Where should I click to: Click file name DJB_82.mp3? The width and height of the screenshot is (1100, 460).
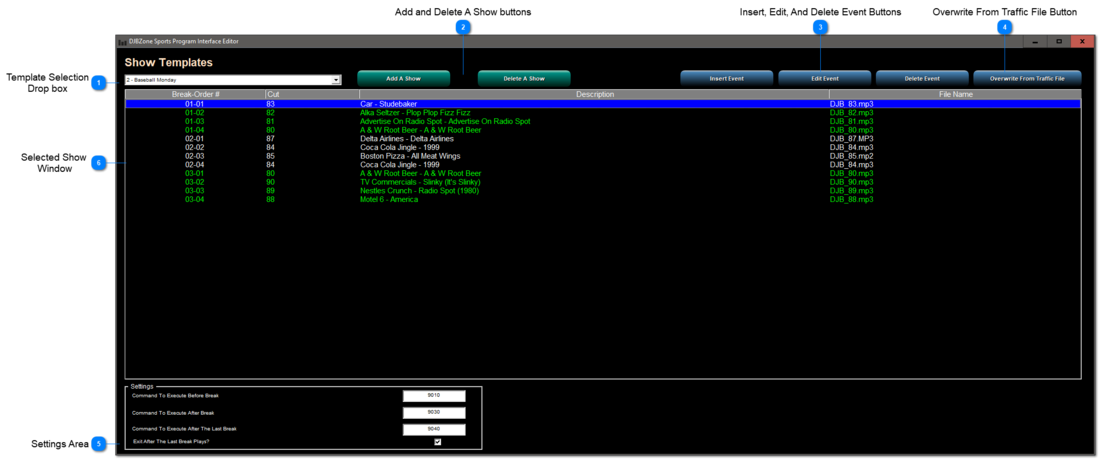(852, 112)
